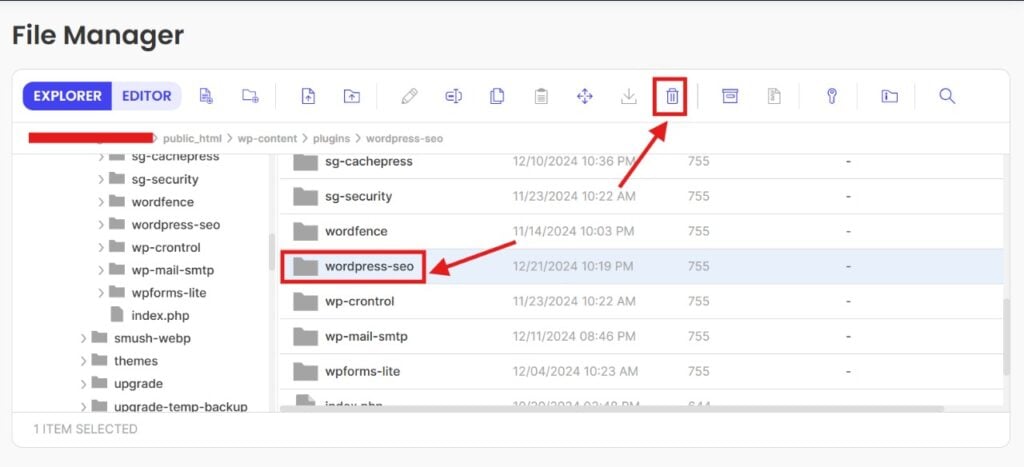Select wp-crontrol in the sidebar tree
1024x467 pixels.
click(166, 248)
